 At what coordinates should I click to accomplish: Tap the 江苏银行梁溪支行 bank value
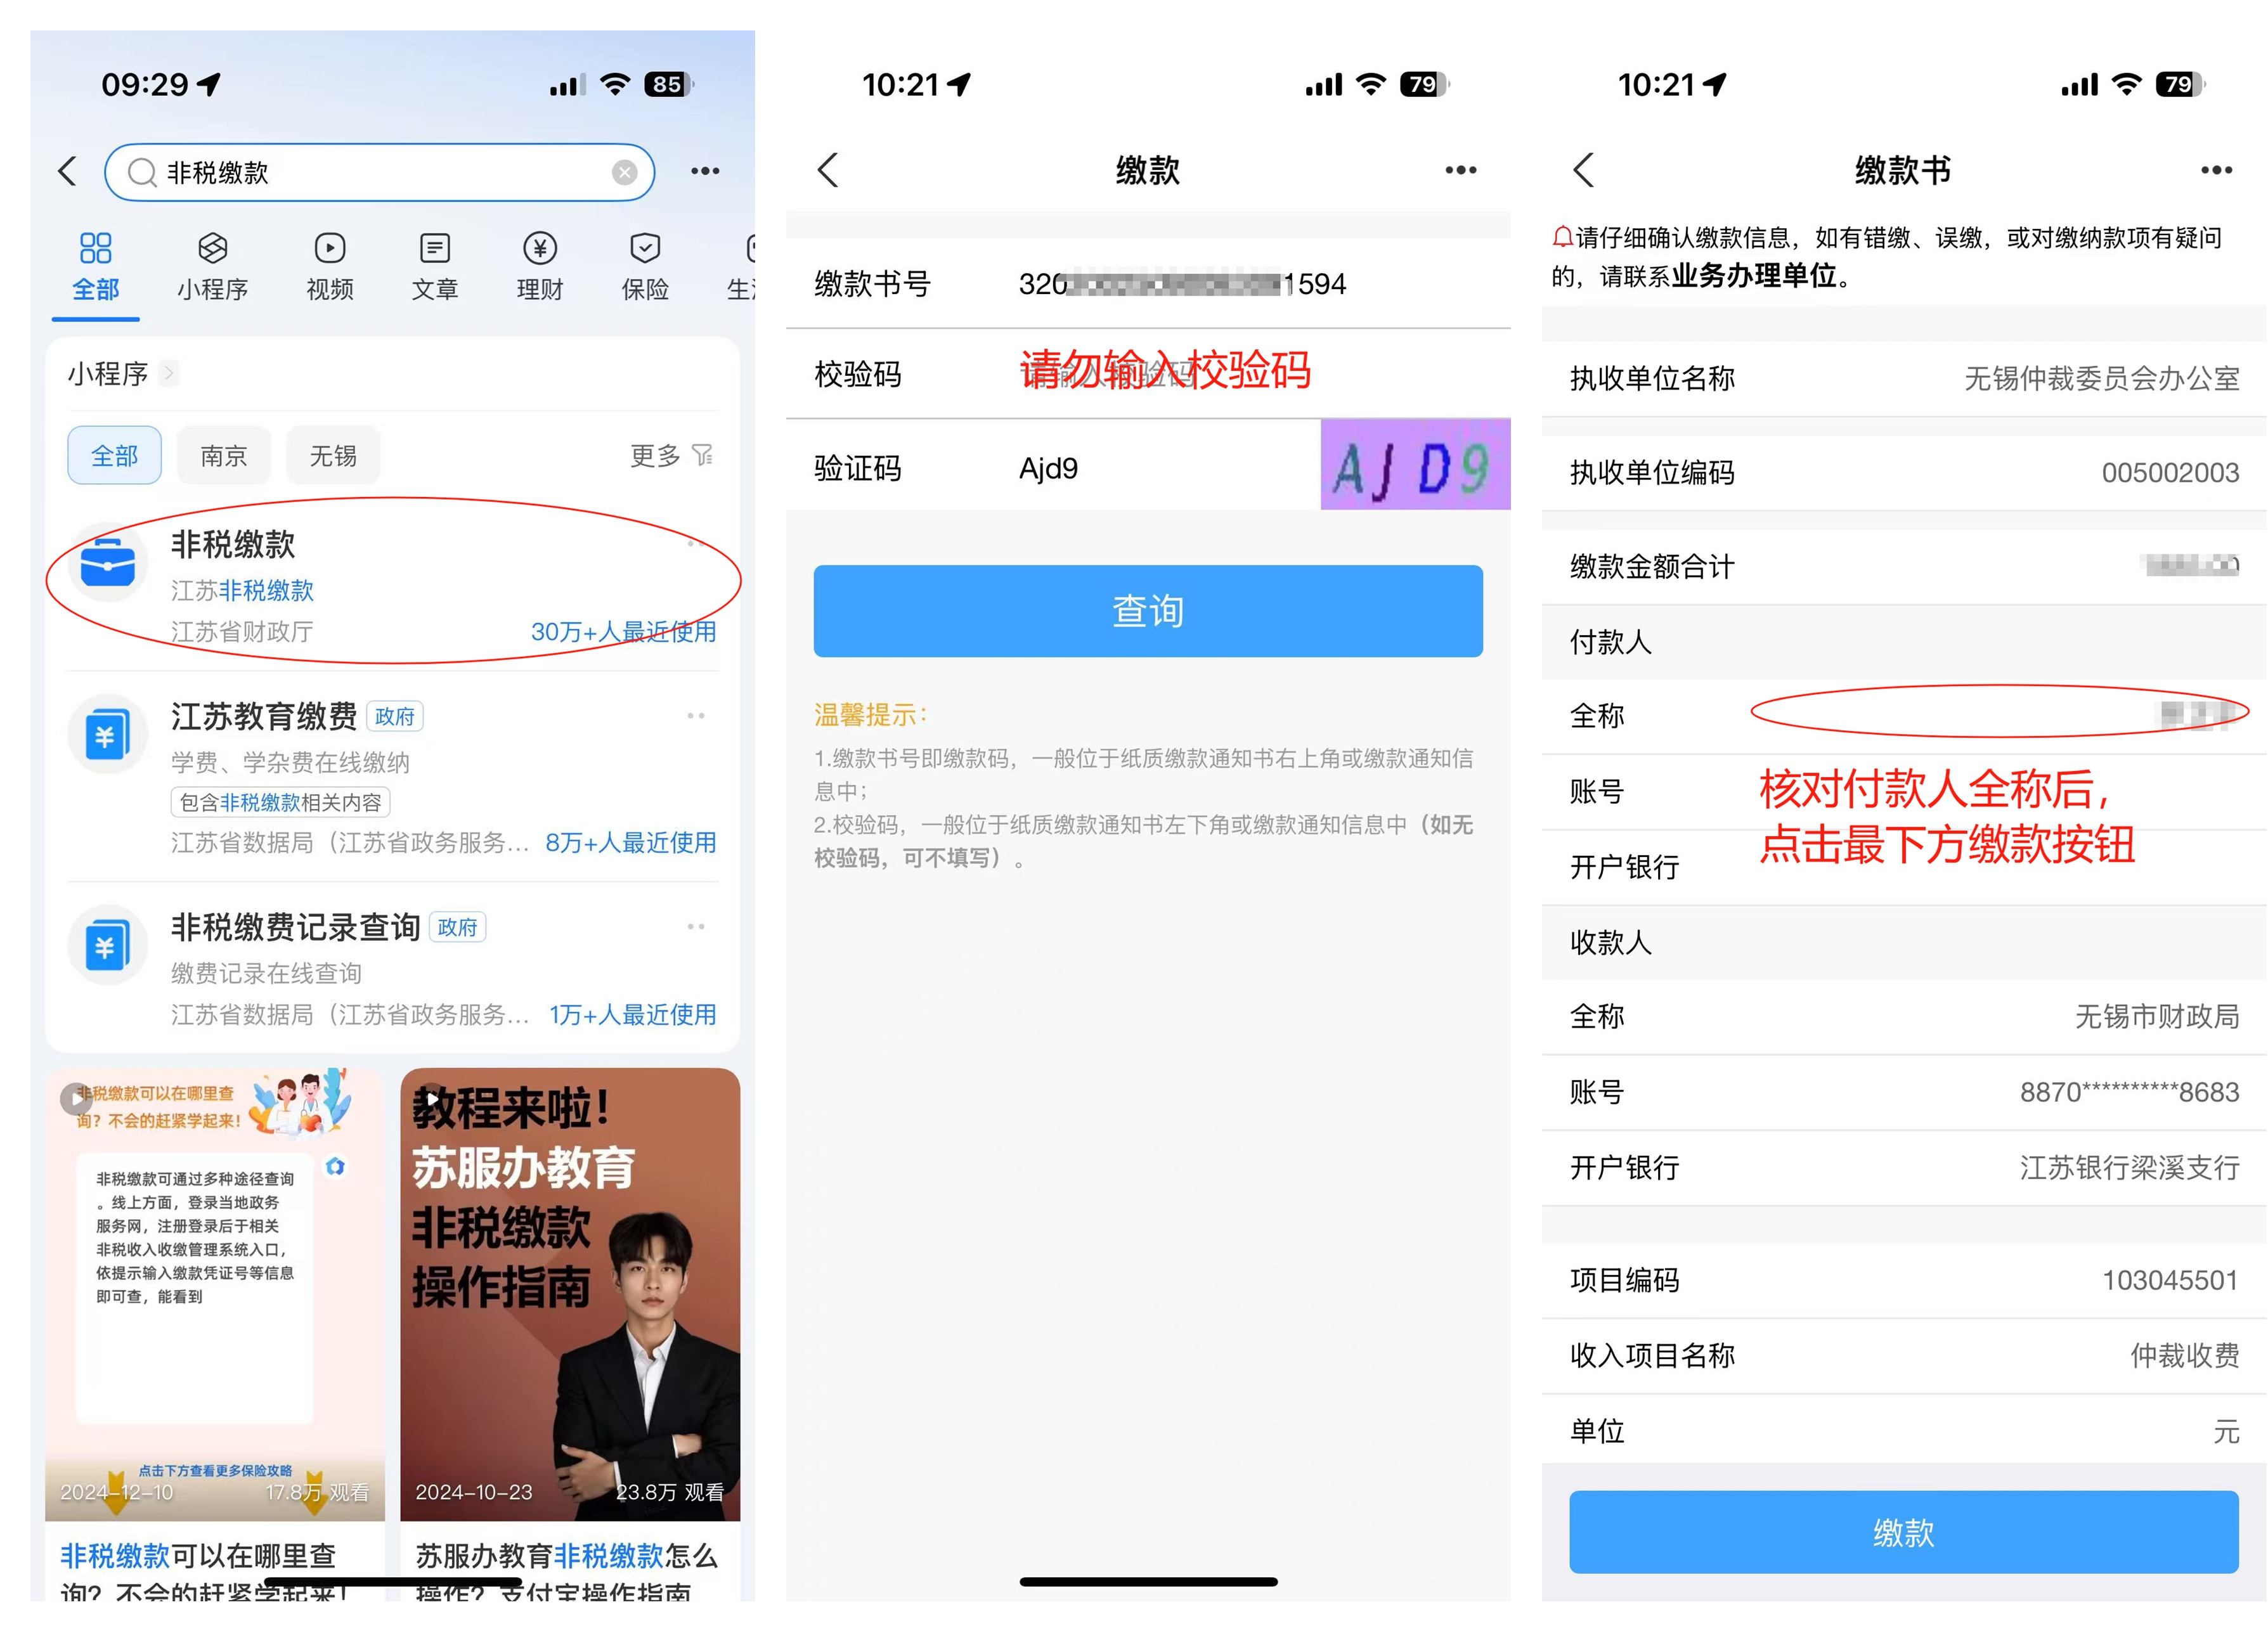(2129, 1167)
